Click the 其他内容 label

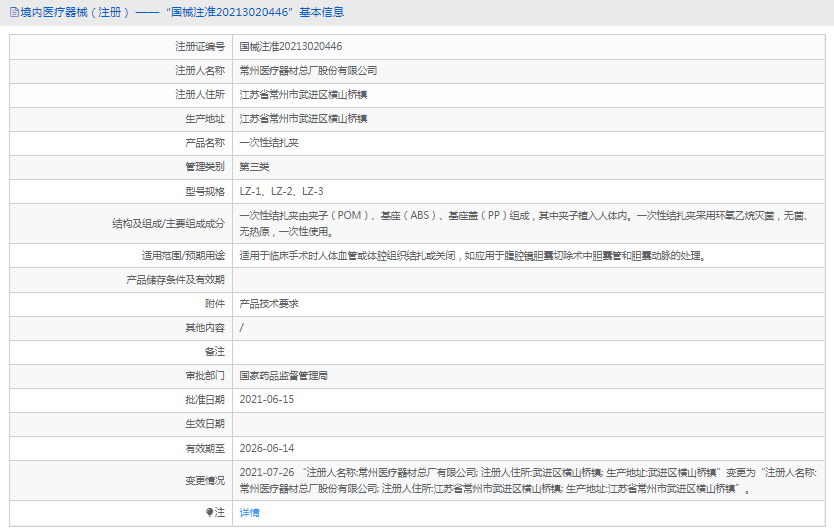point(205,328)
